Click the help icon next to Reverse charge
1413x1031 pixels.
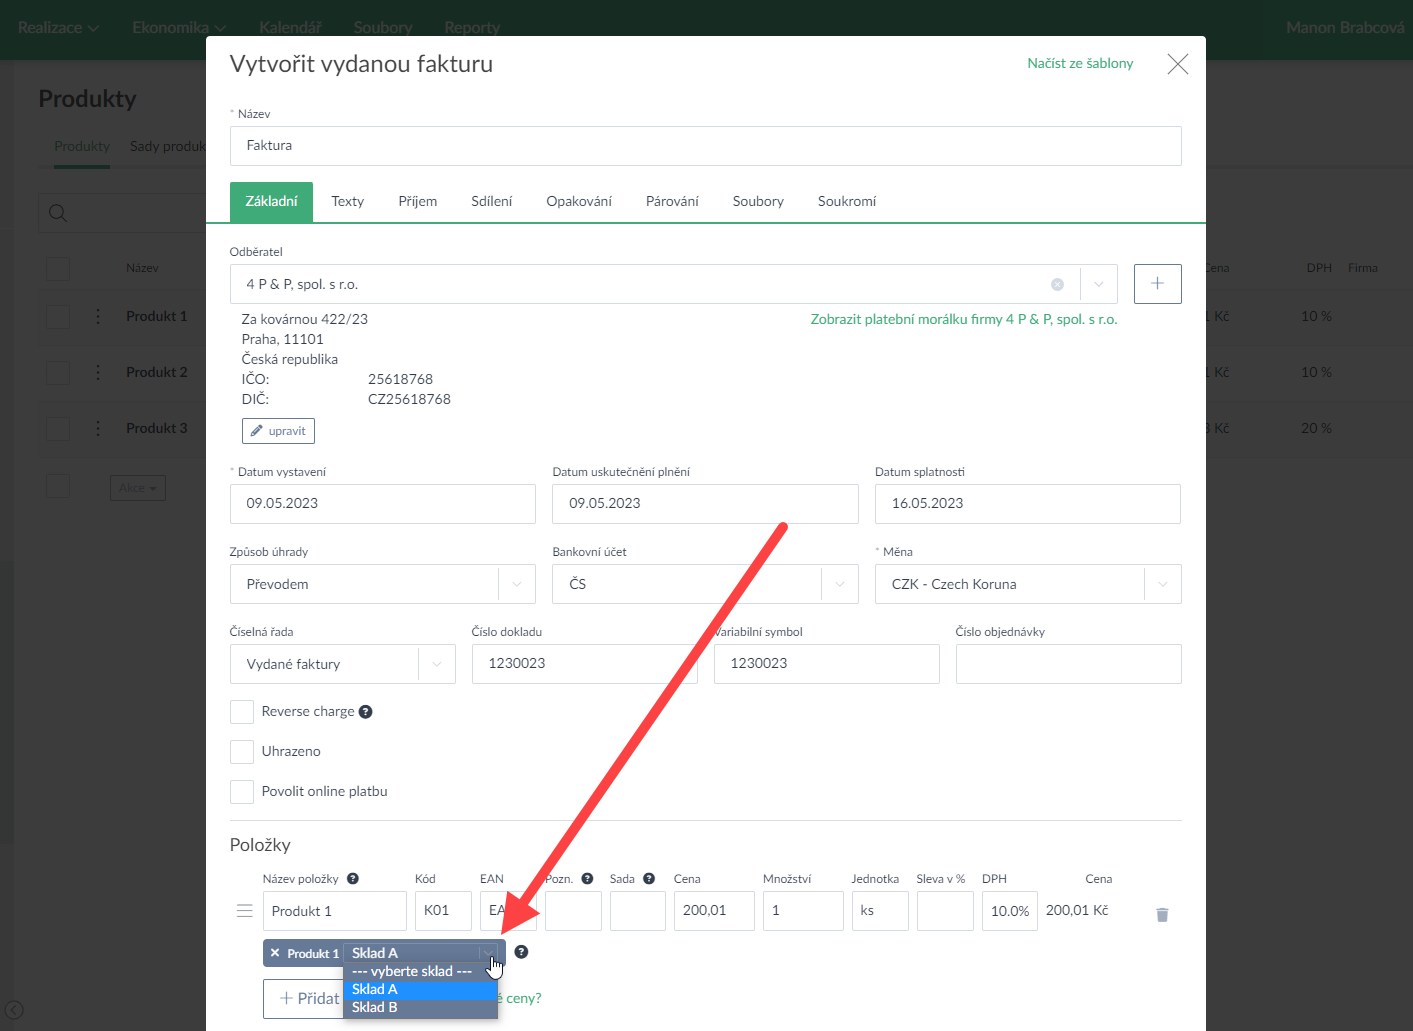[366, 712]
